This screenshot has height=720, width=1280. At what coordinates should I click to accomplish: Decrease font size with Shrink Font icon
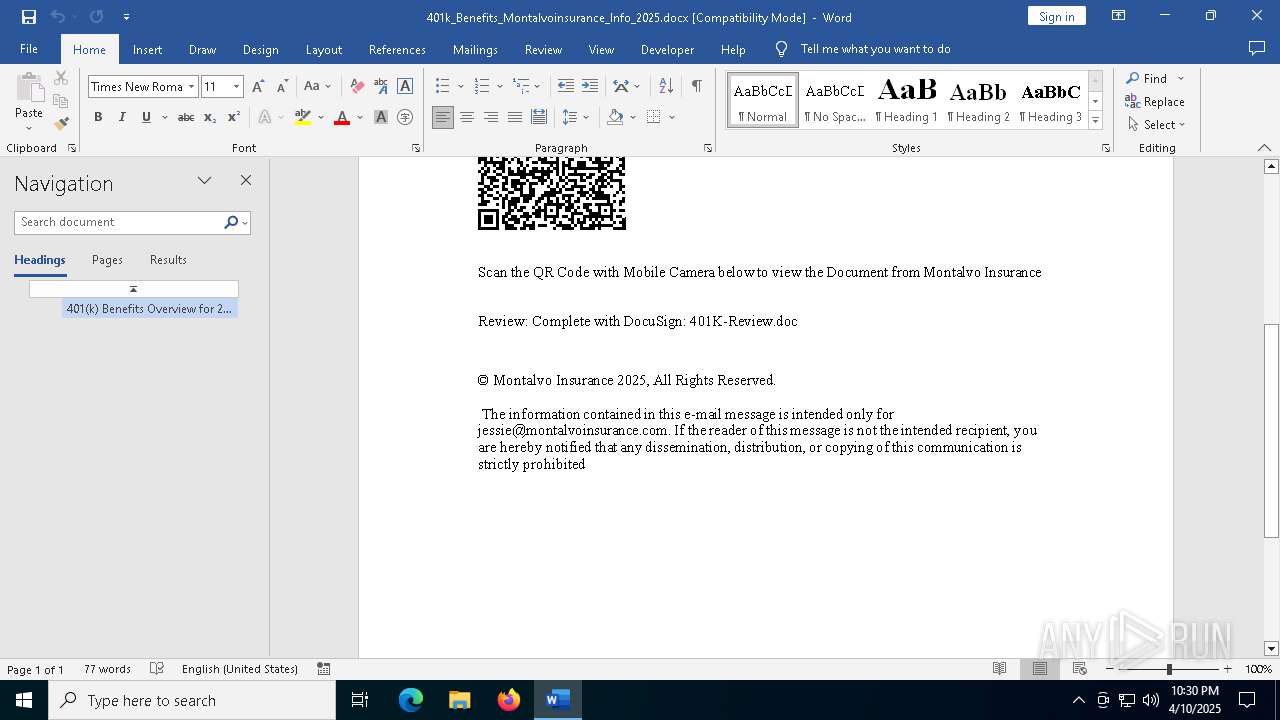[282, 87]
